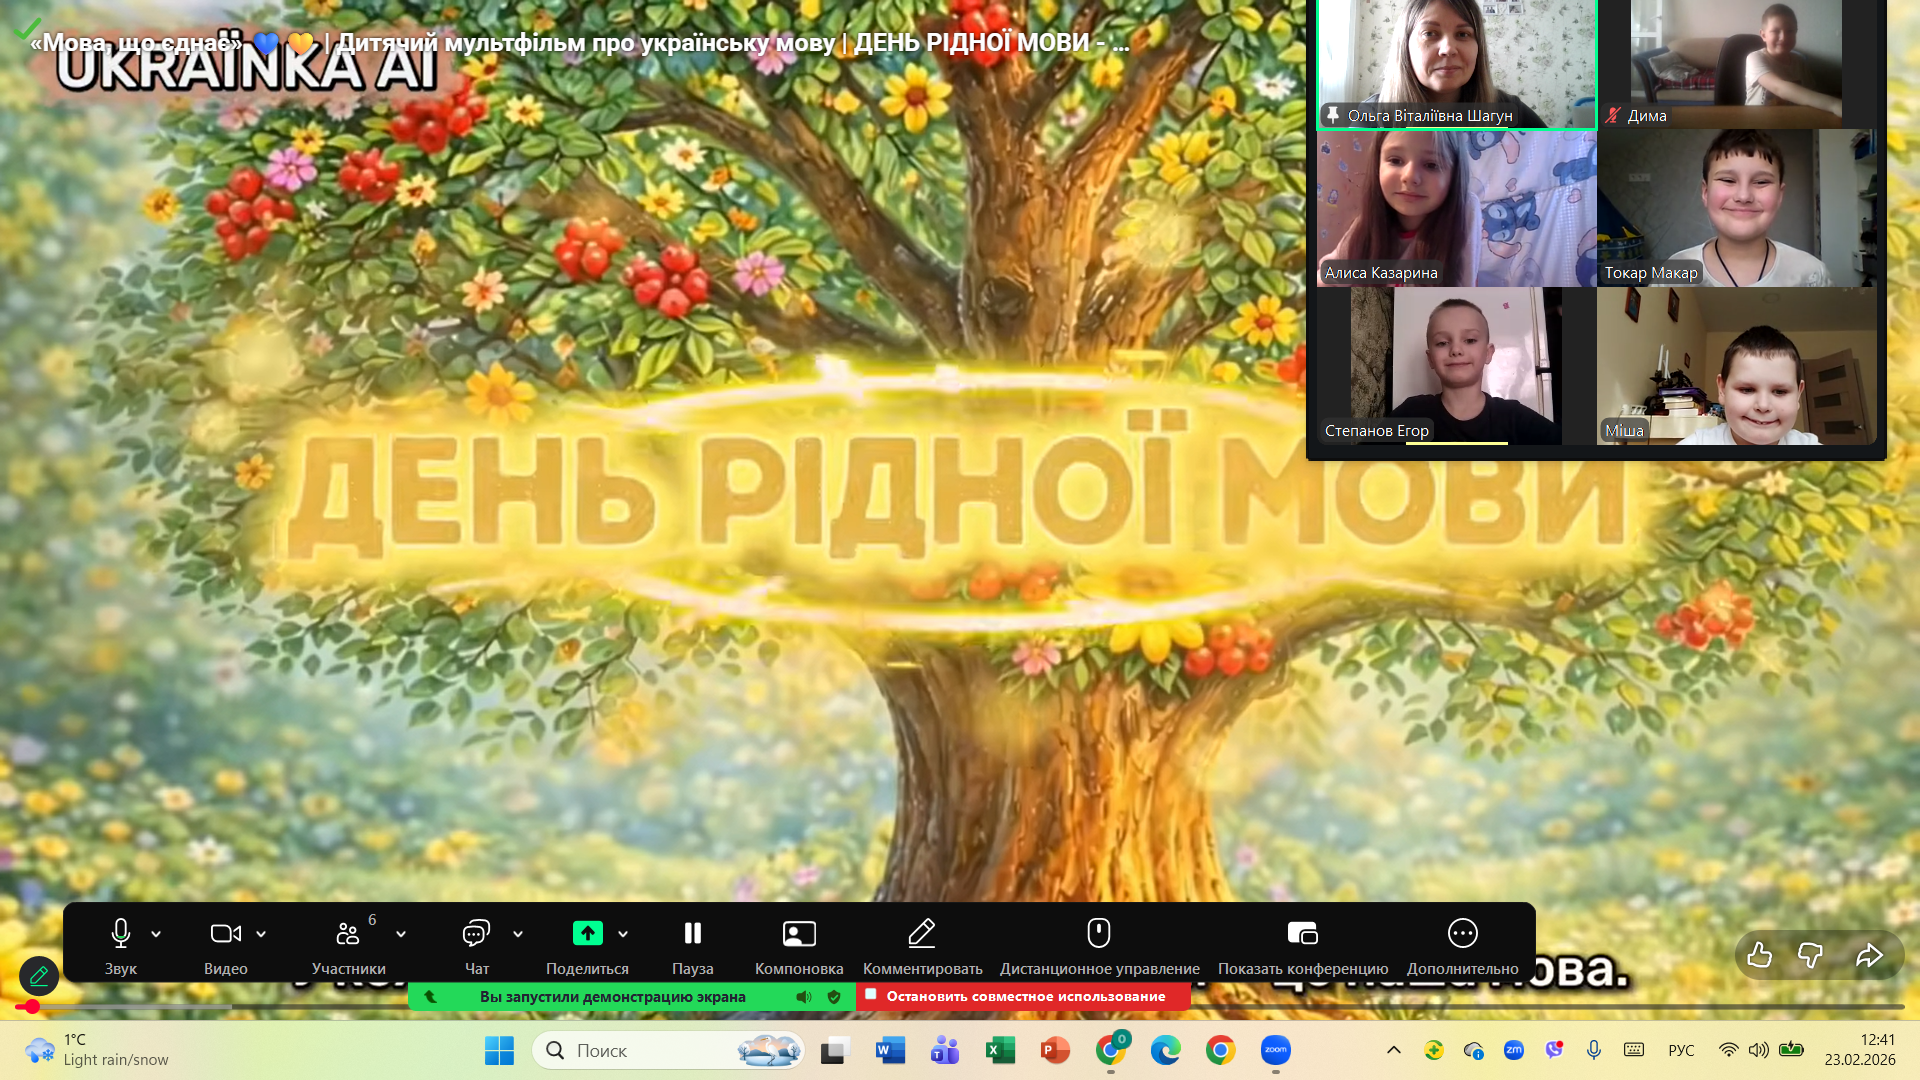1920x1080 pixels.
Task: Expand arrow next to Звук
Action: point(156,934)
